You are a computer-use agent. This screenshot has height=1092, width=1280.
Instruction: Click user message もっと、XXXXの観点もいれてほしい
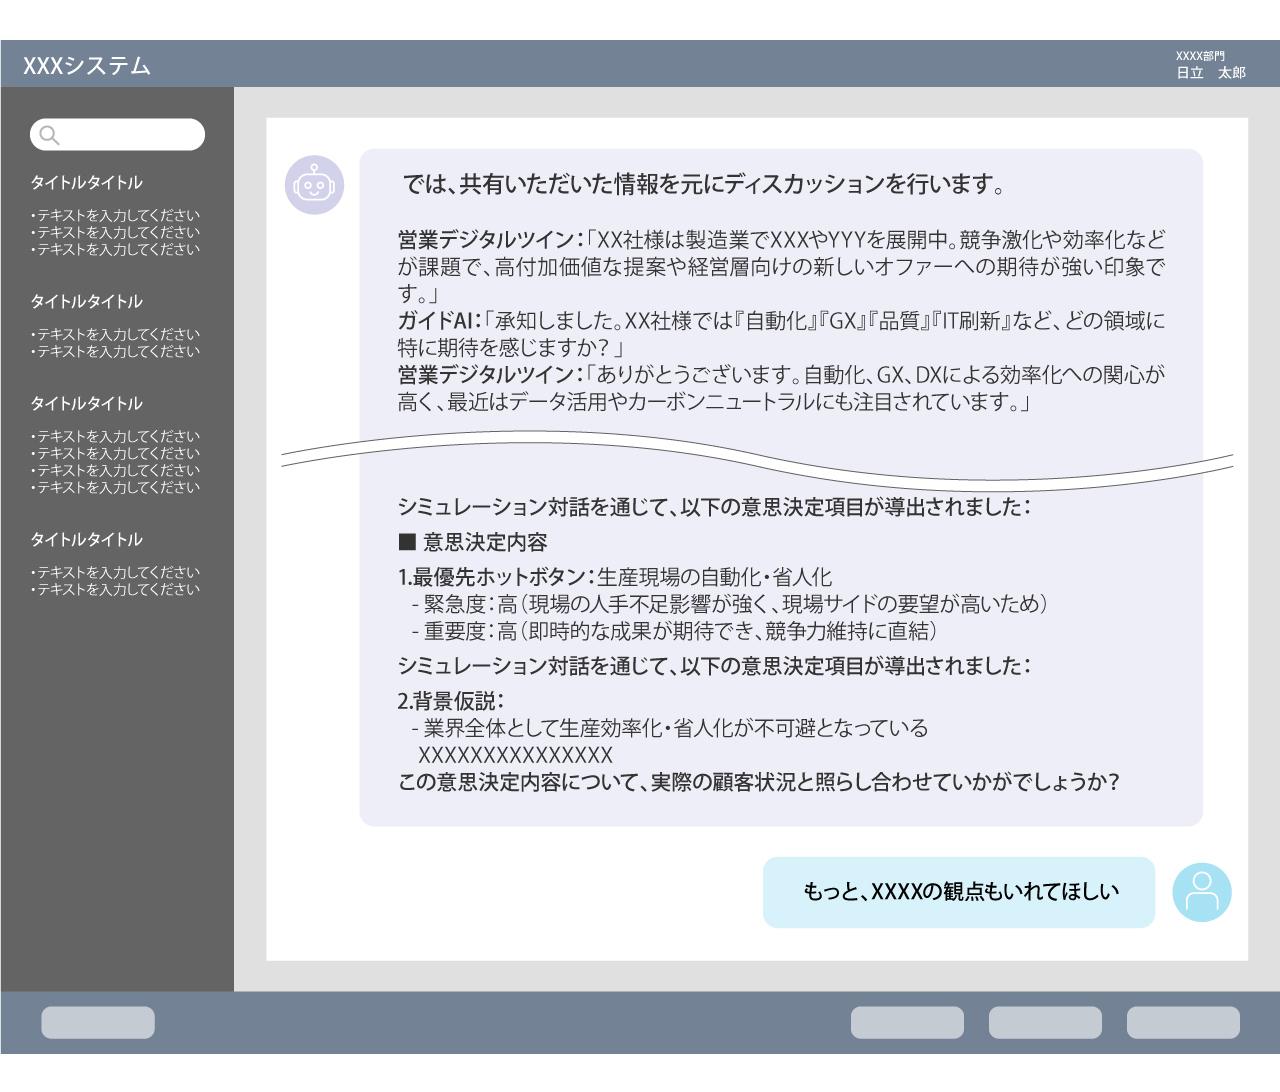959,892
